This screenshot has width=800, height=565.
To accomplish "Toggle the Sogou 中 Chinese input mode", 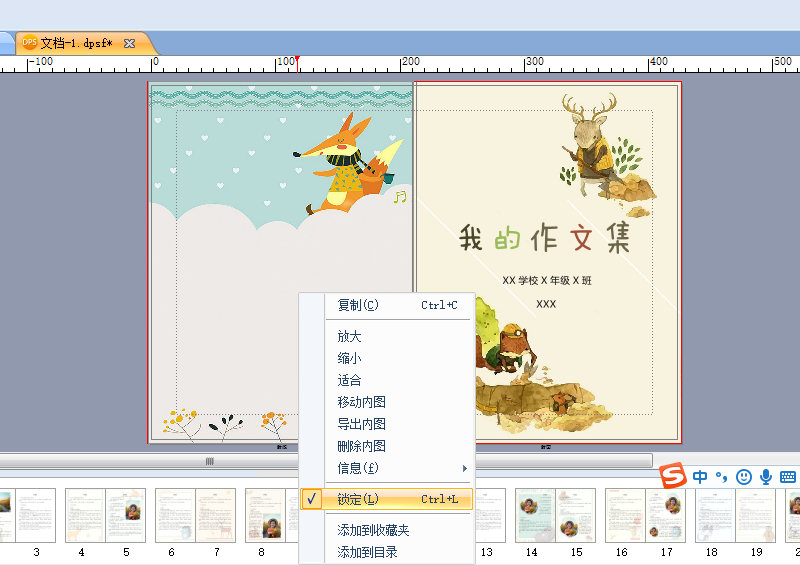I will pos(700,477).
